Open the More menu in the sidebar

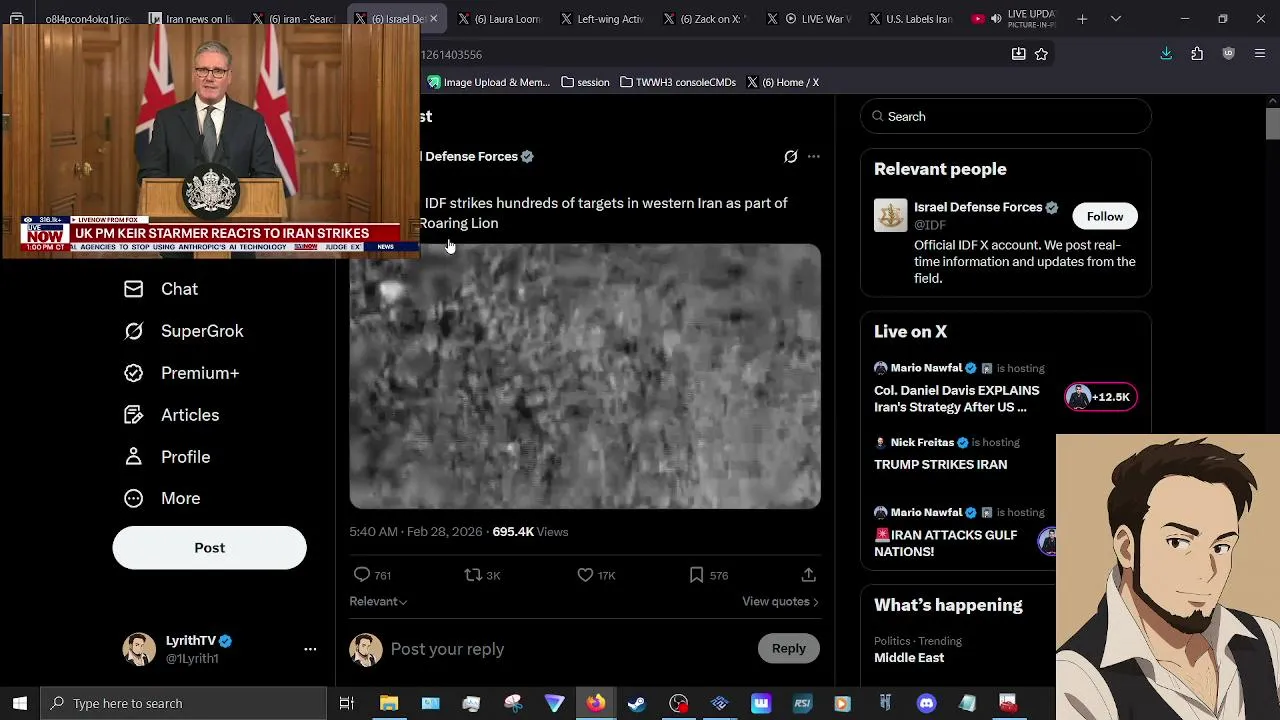pyautogui.click(x=162, y=498)
